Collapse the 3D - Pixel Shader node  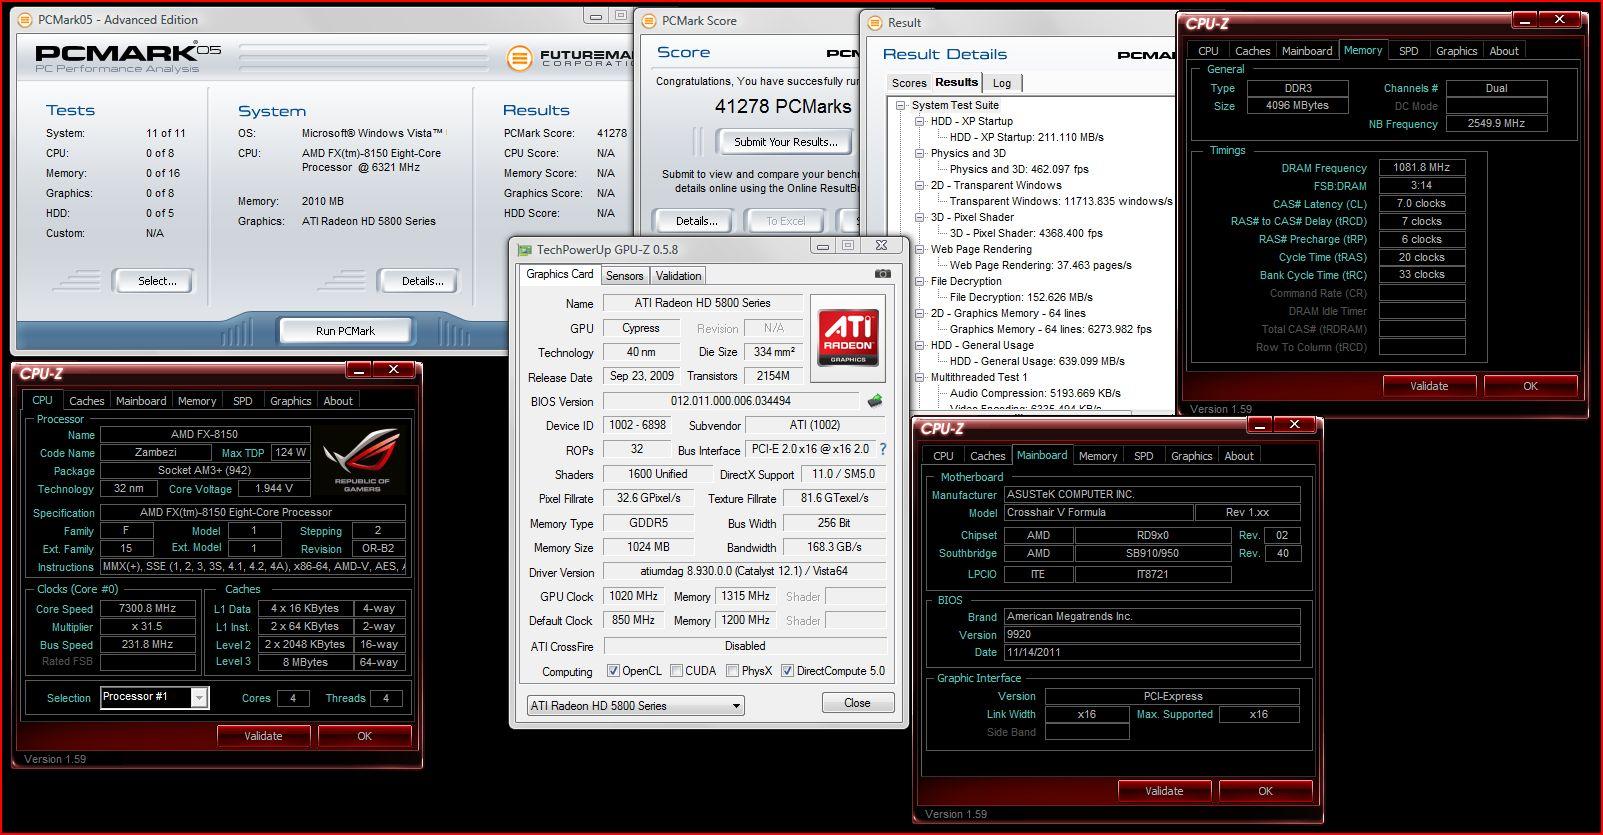point(919,217)
